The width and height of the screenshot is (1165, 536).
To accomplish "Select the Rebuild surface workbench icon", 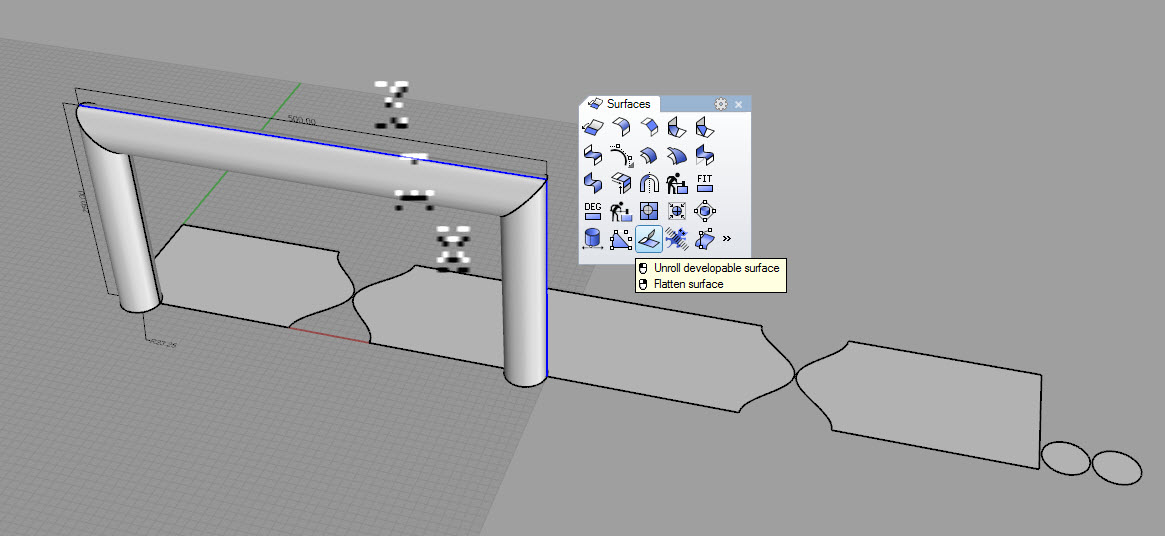I will coord(676,183).
